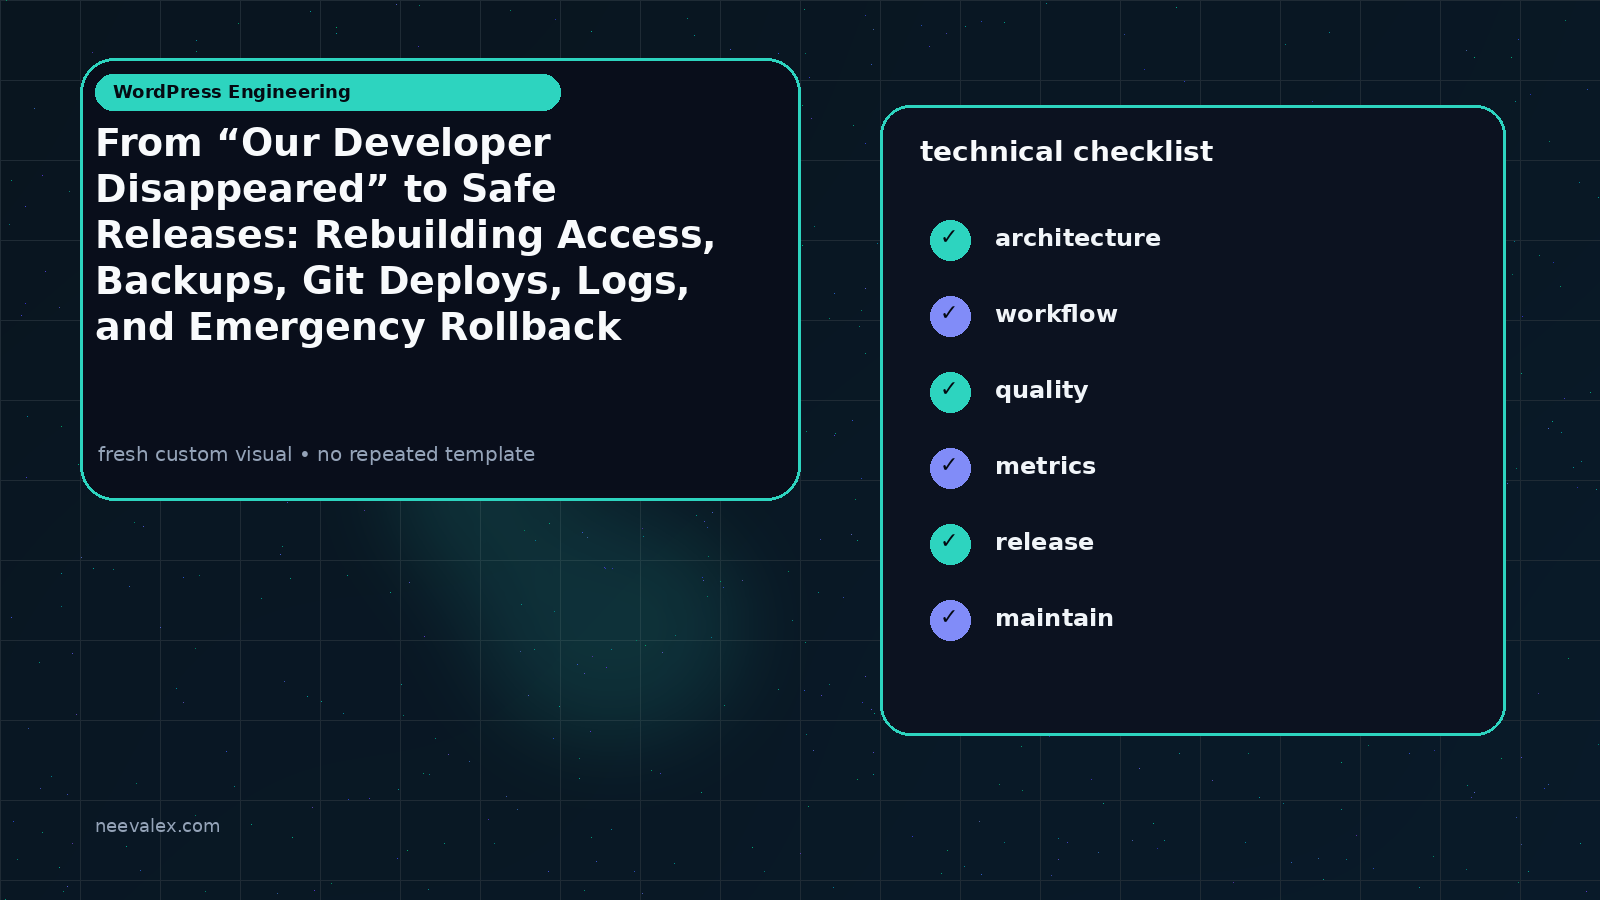The image size is (1600, 900).
Task: Click the quality checkmark icon
Action: coord(950,392)
